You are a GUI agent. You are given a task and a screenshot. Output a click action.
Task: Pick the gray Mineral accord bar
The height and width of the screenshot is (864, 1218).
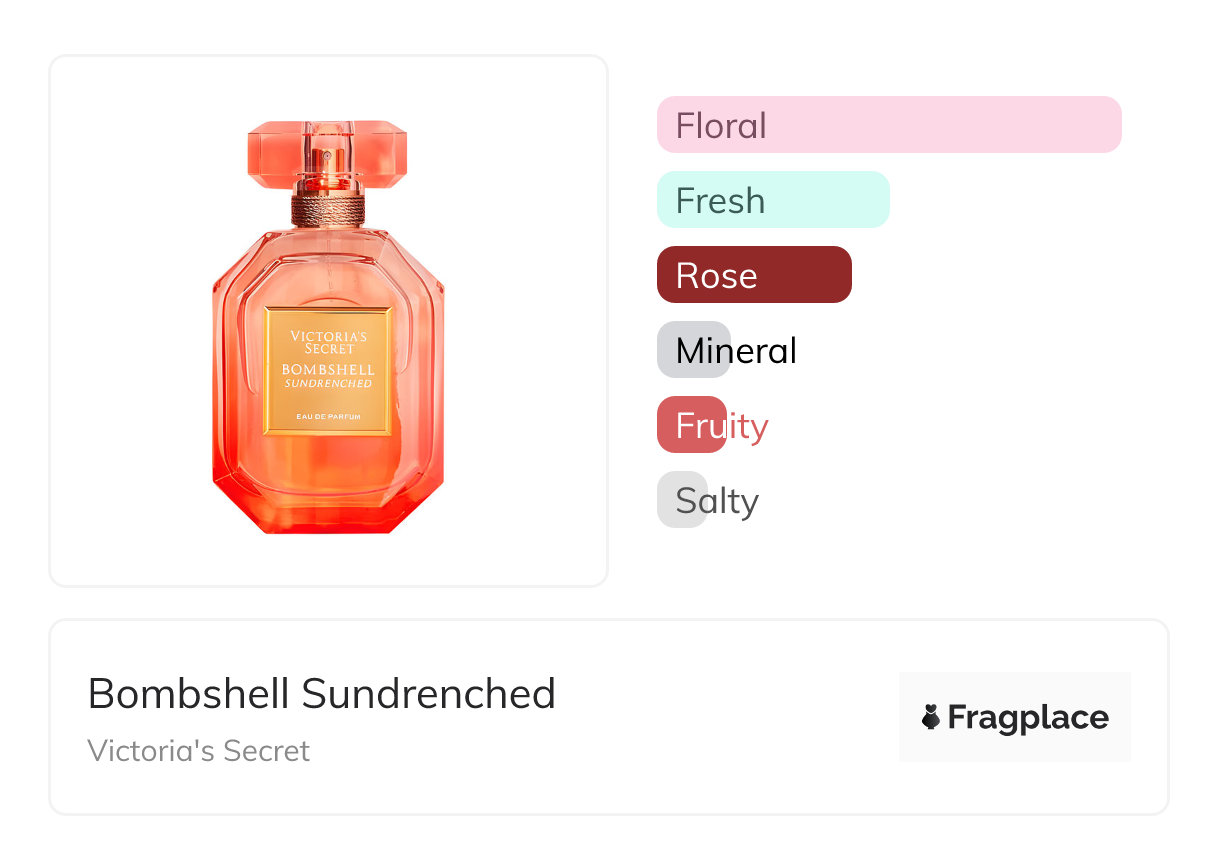pyautogui.click(x=694, y=350)
